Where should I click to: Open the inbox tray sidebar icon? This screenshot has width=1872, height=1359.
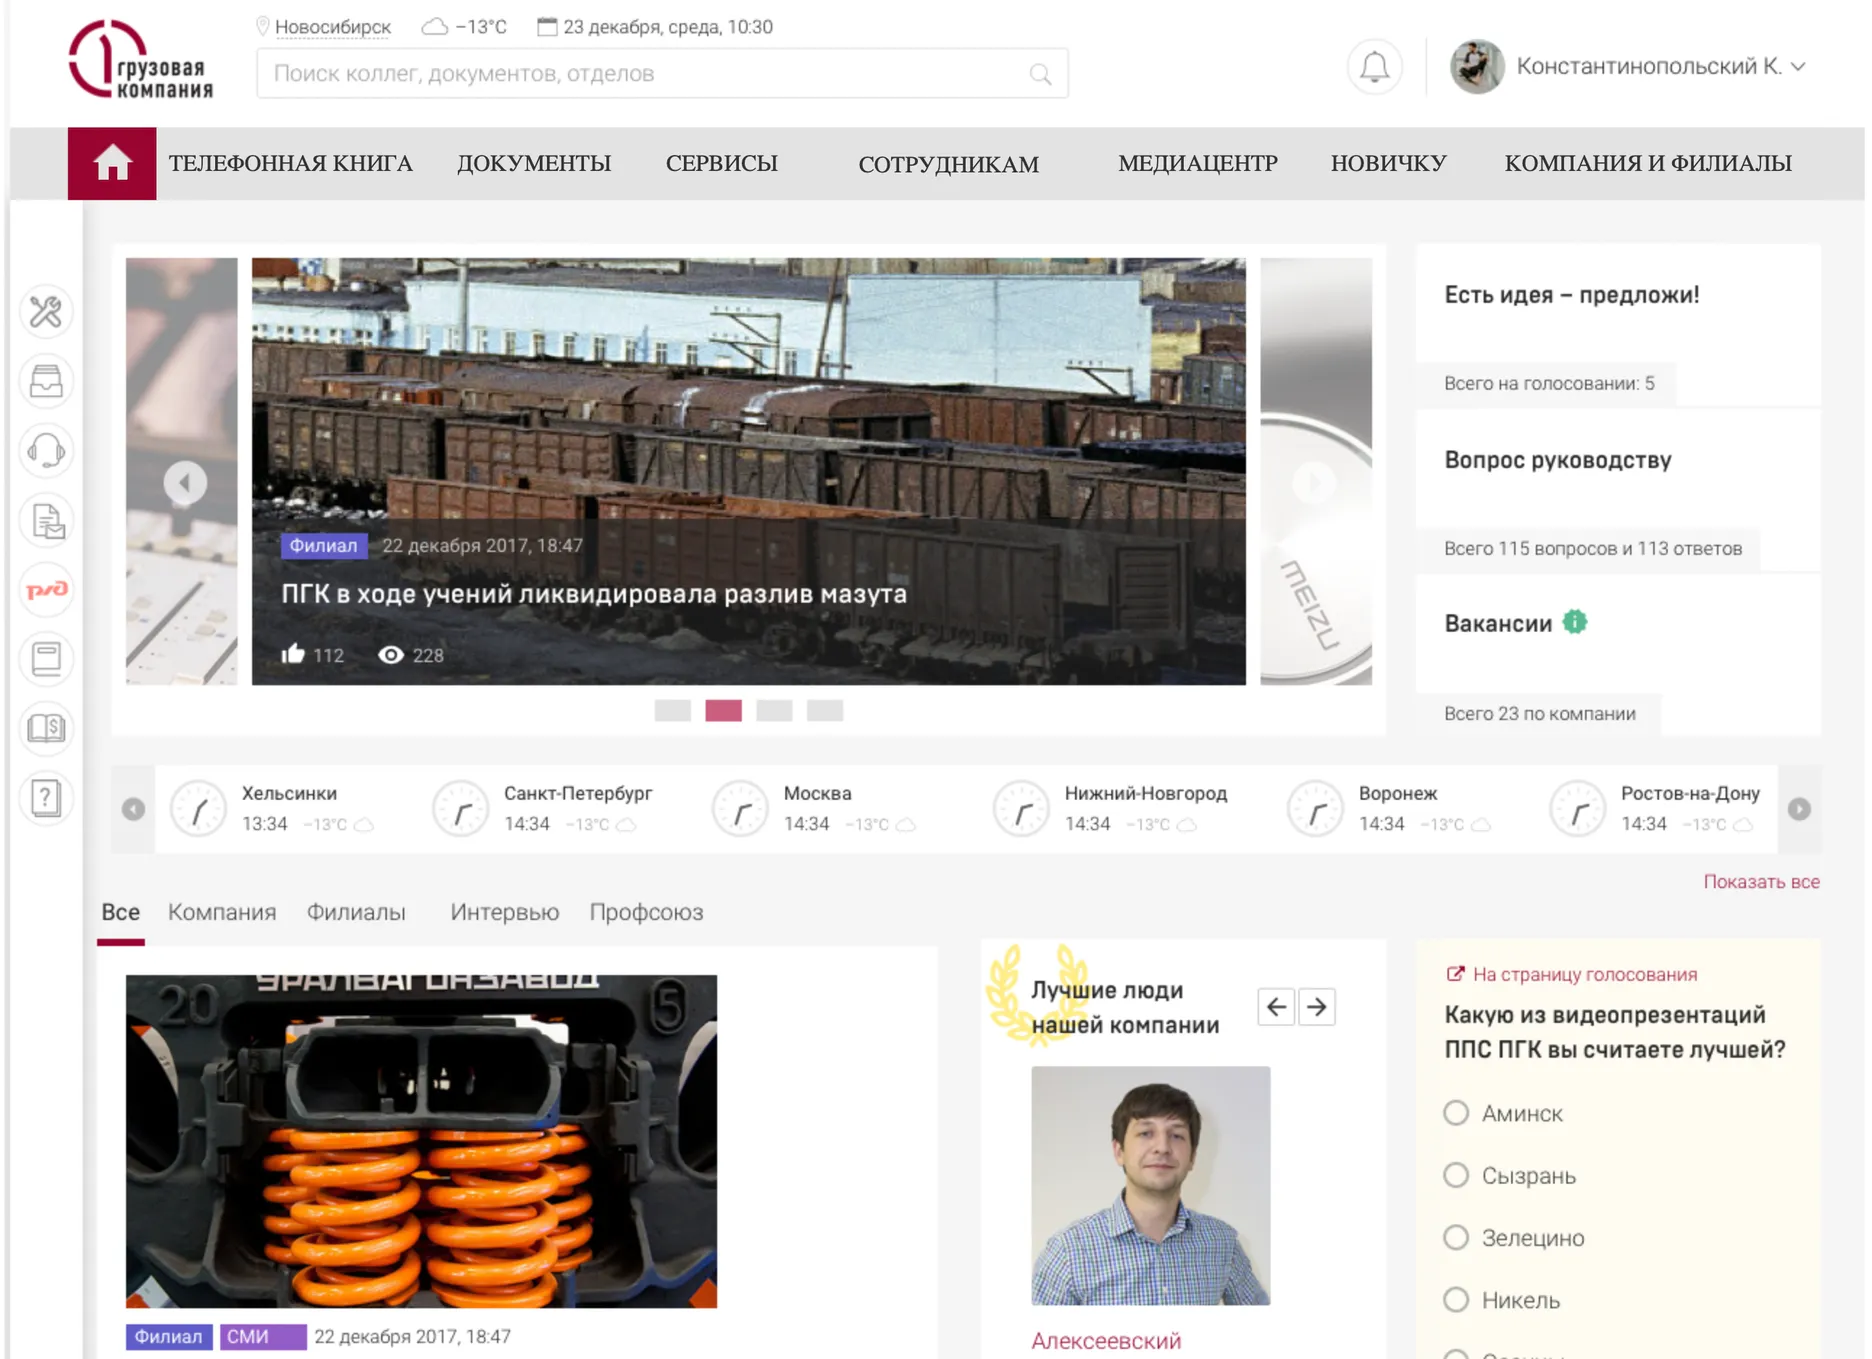tap(46, 381)
